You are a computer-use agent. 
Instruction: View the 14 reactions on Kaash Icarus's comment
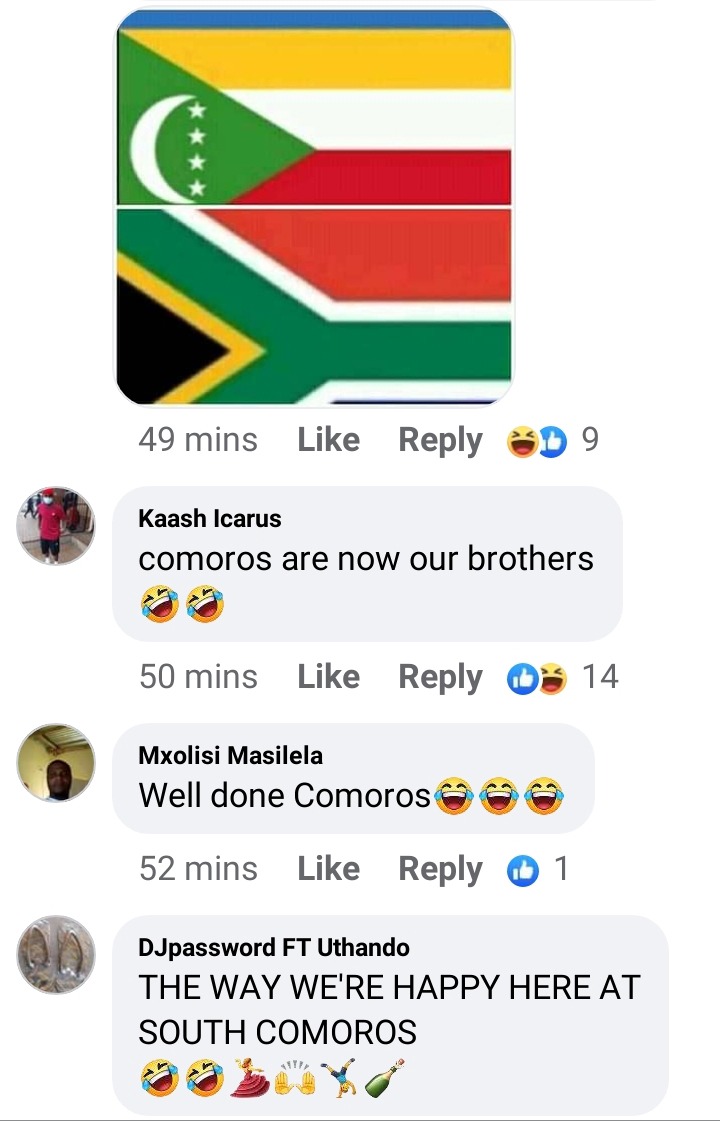point(562,677)
